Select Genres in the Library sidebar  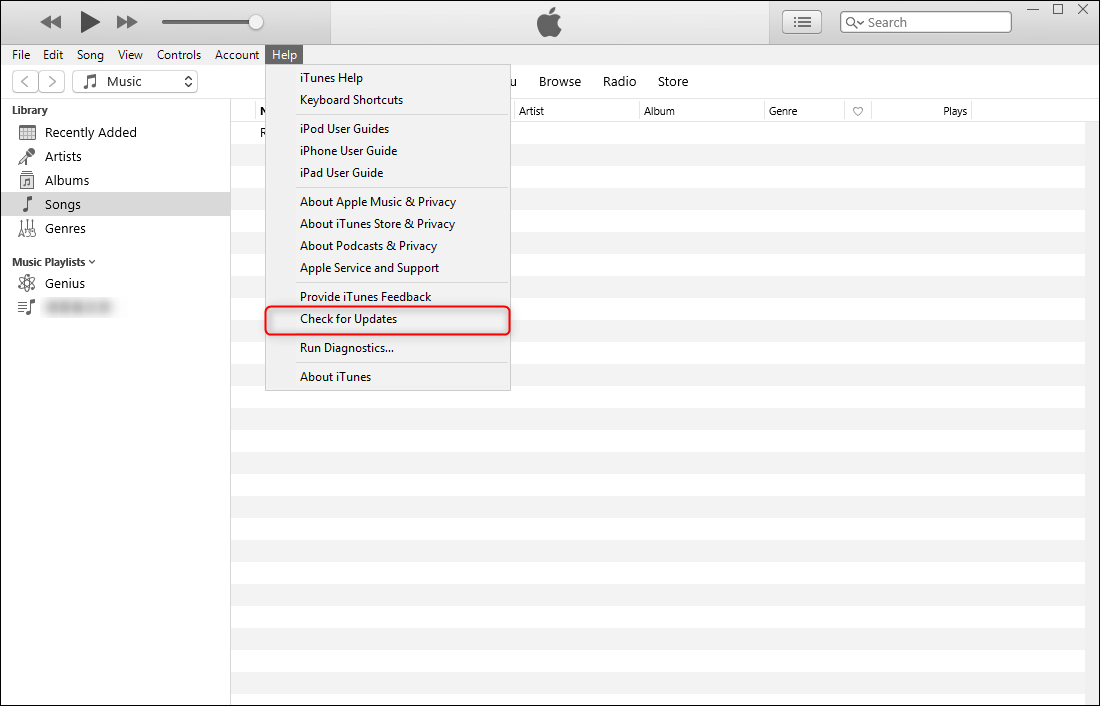coord(116,228)
